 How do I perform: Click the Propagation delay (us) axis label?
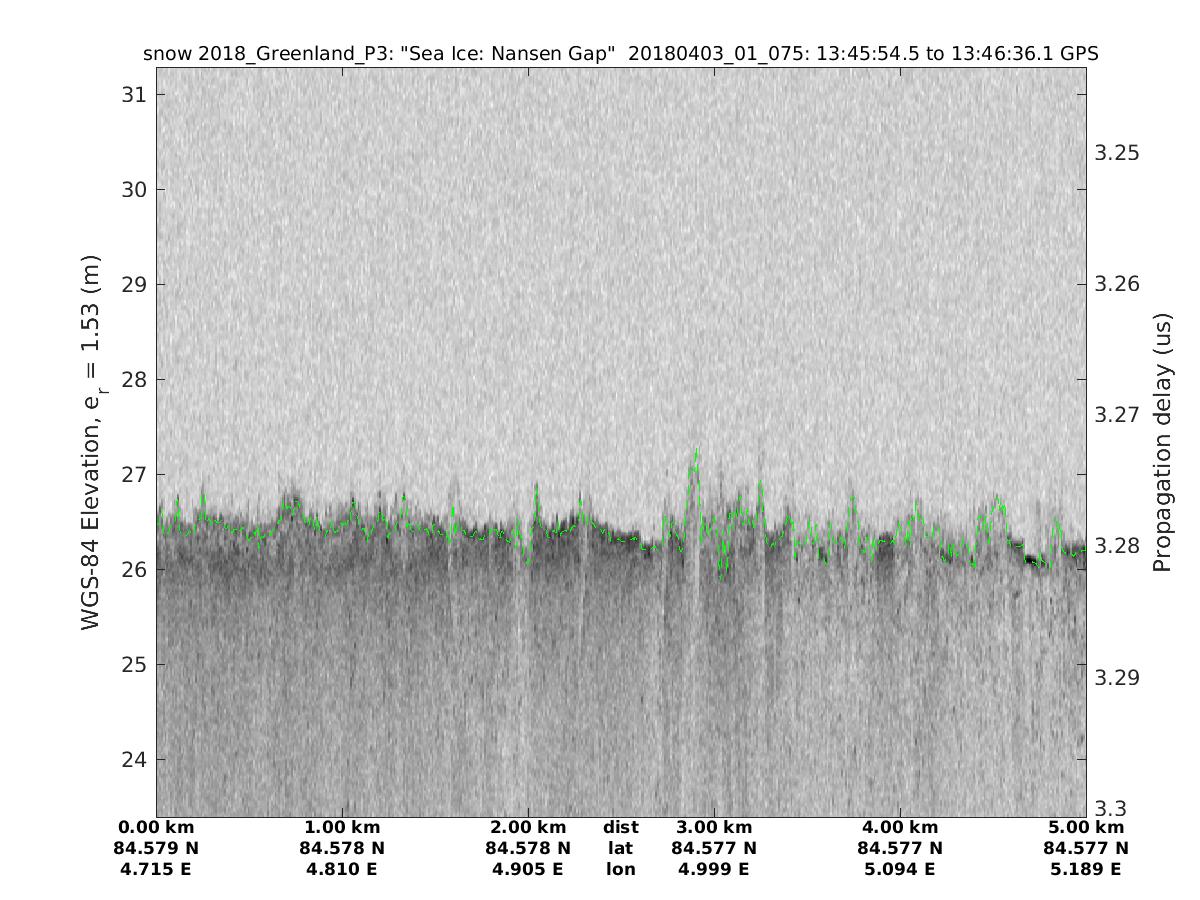coord(1161,442)
